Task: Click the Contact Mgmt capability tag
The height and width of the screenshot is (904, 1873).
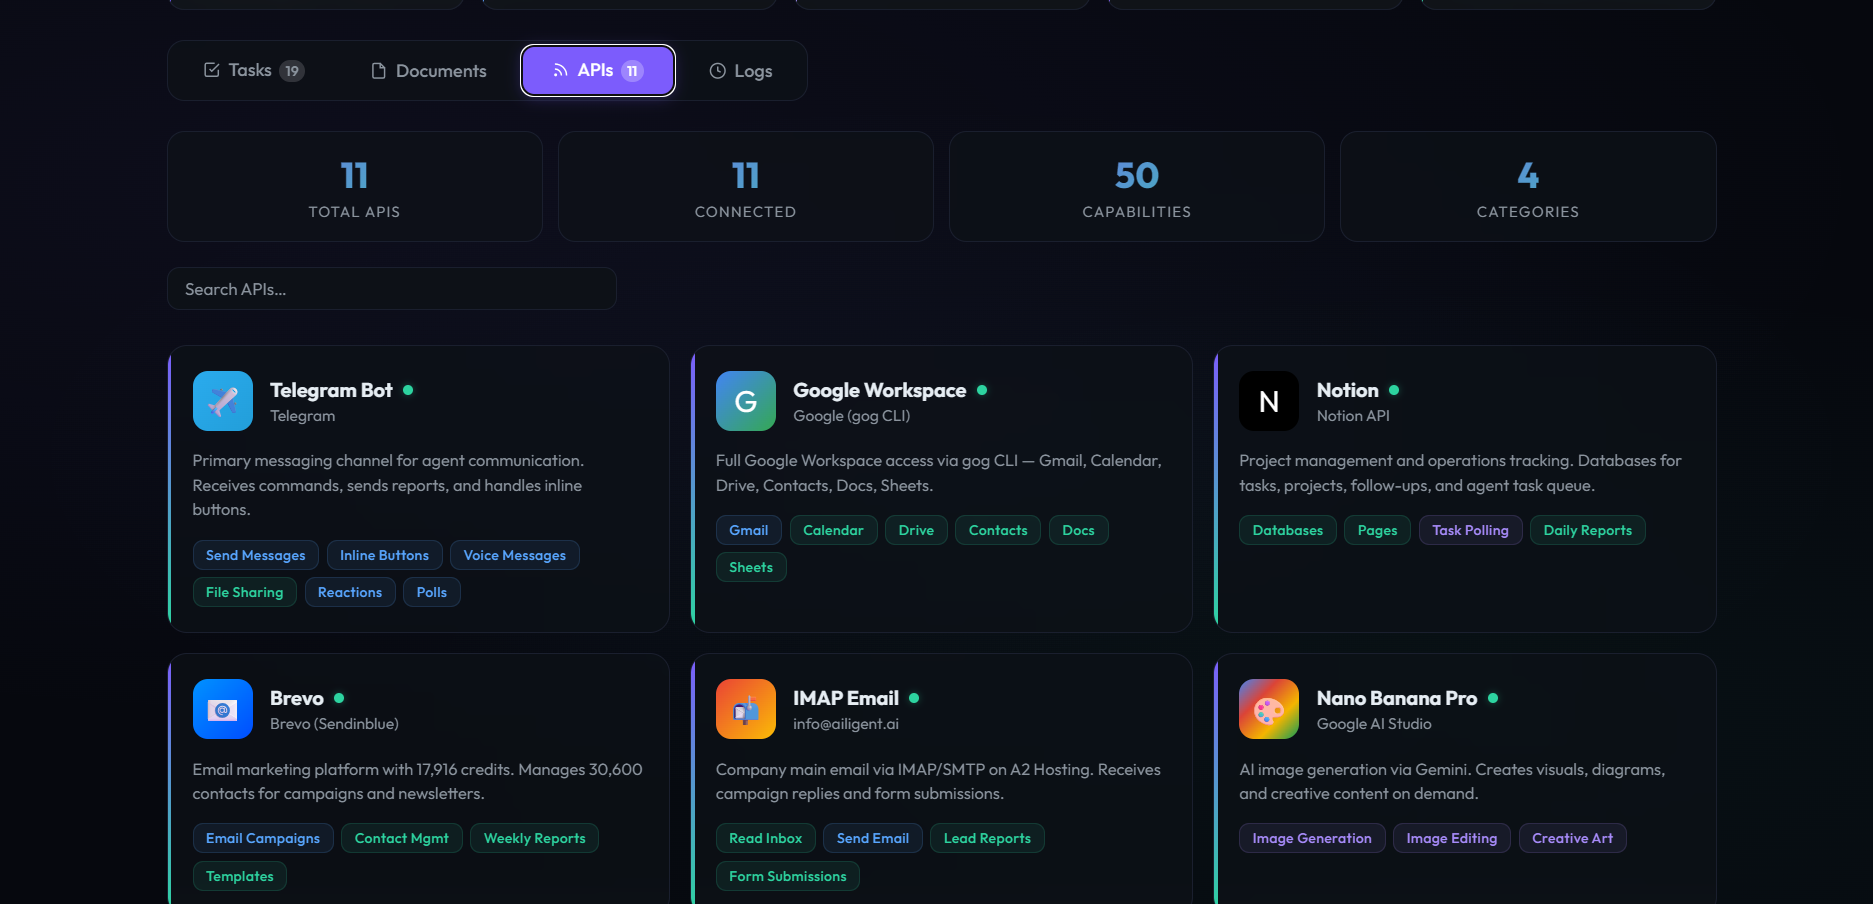Action: (402, 838)
